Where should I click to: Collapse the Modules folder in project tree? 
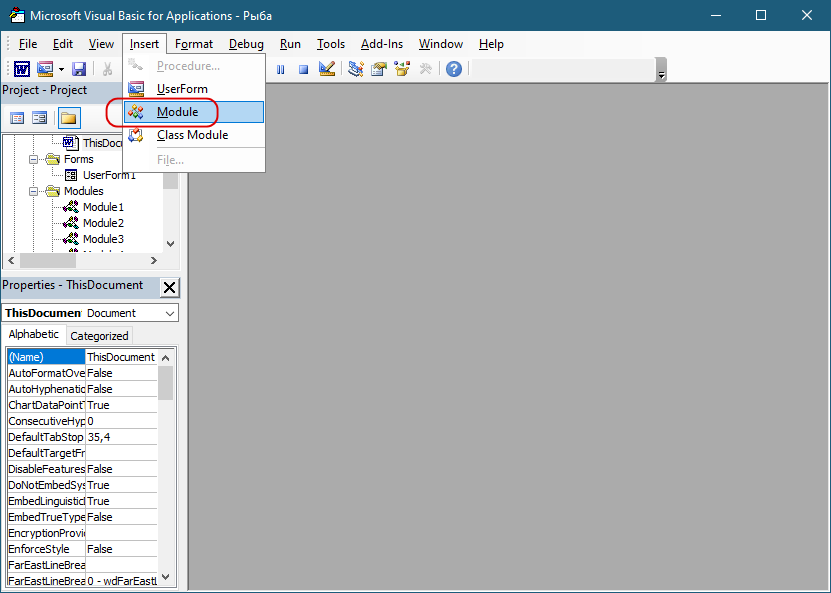coord(33,191)
